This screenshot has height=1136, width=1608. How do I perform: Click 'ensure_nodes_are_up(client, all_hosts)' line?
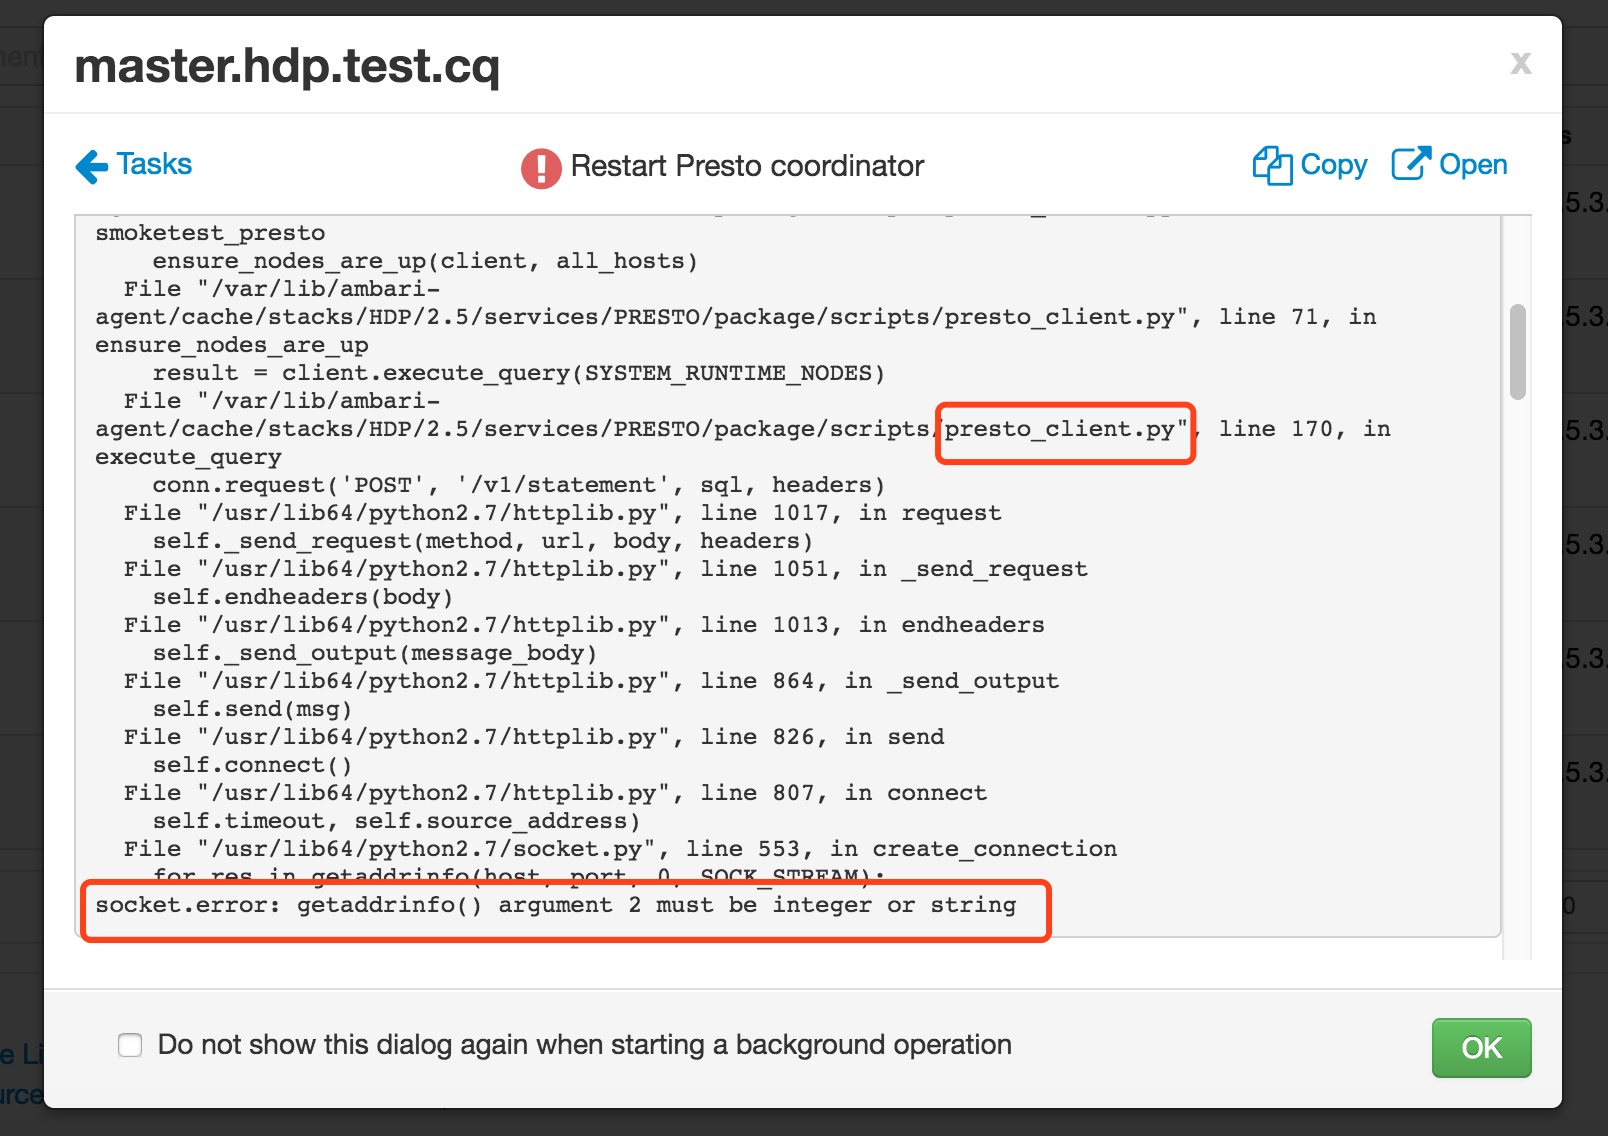point(425,261)
